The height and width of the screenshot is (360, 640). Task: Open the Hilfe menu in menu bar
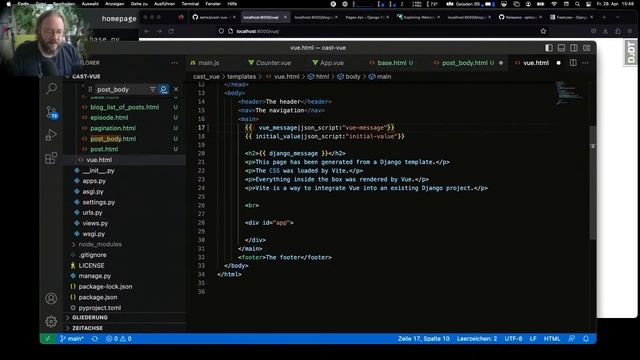[x=232, y=4]
